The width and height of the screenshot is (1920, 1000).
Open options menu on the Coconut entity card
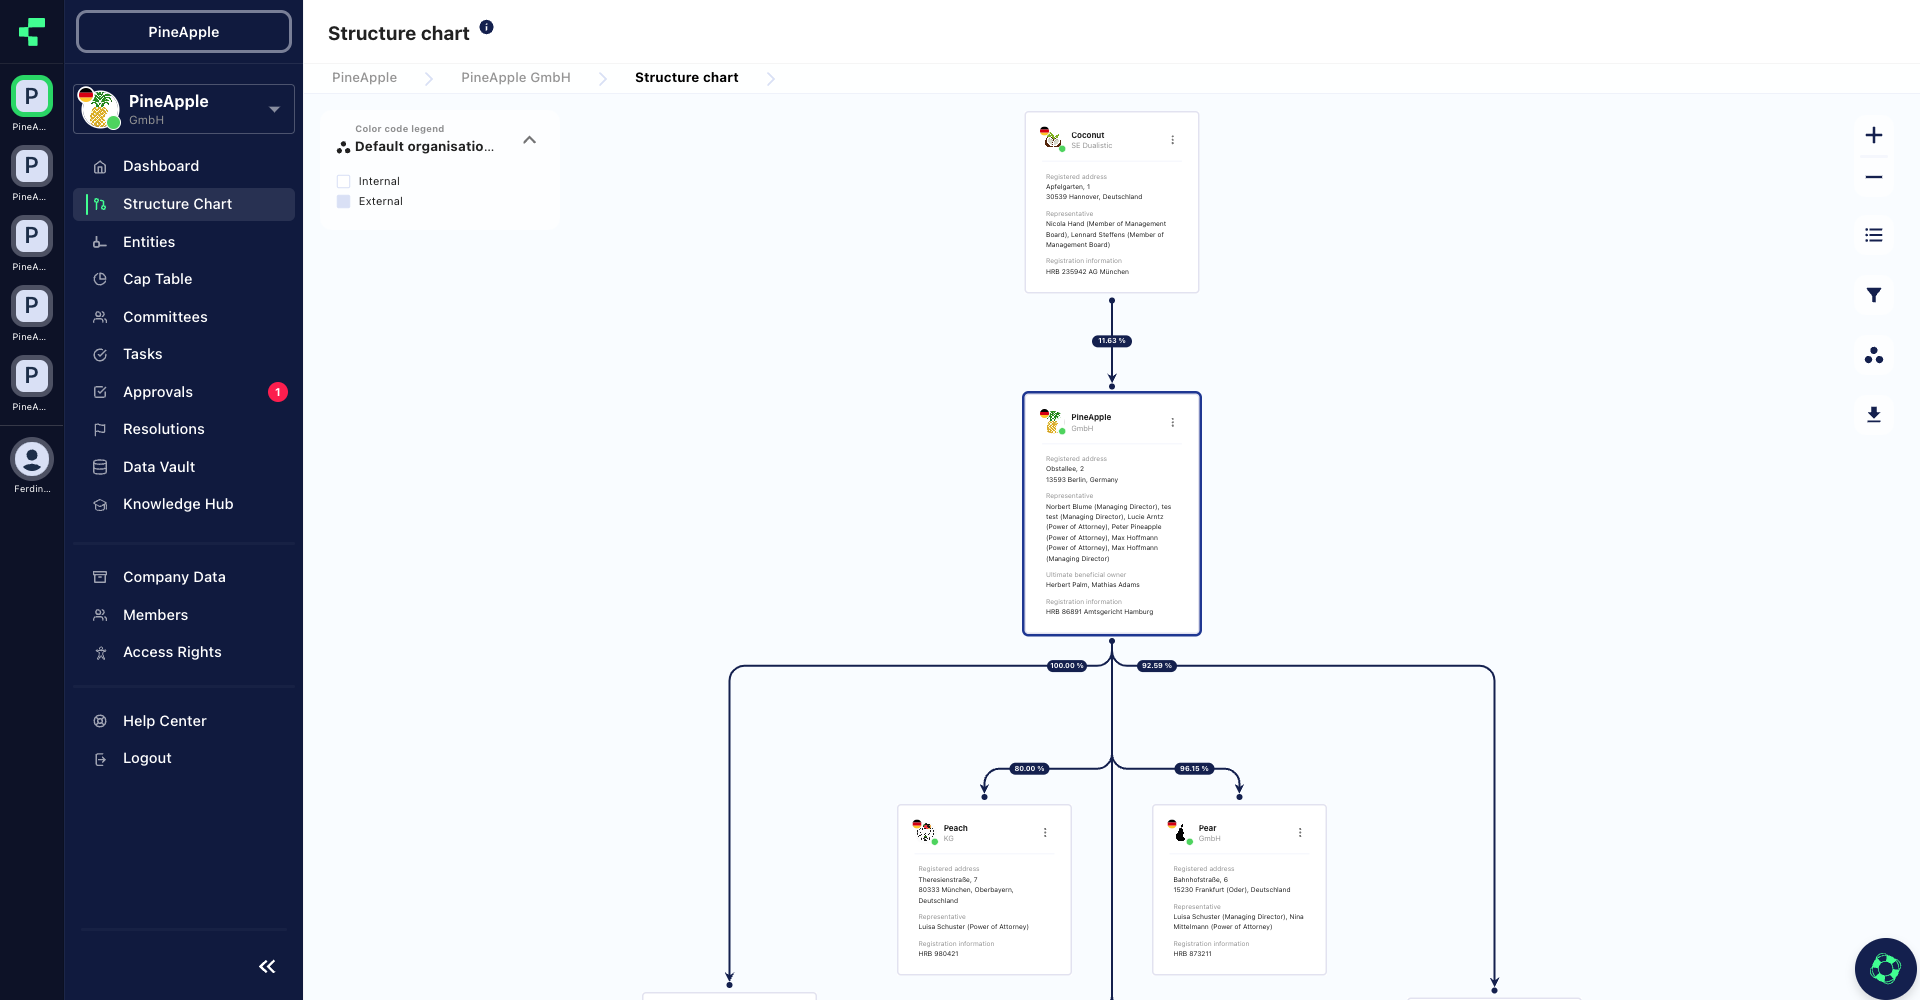(1172, 140)
